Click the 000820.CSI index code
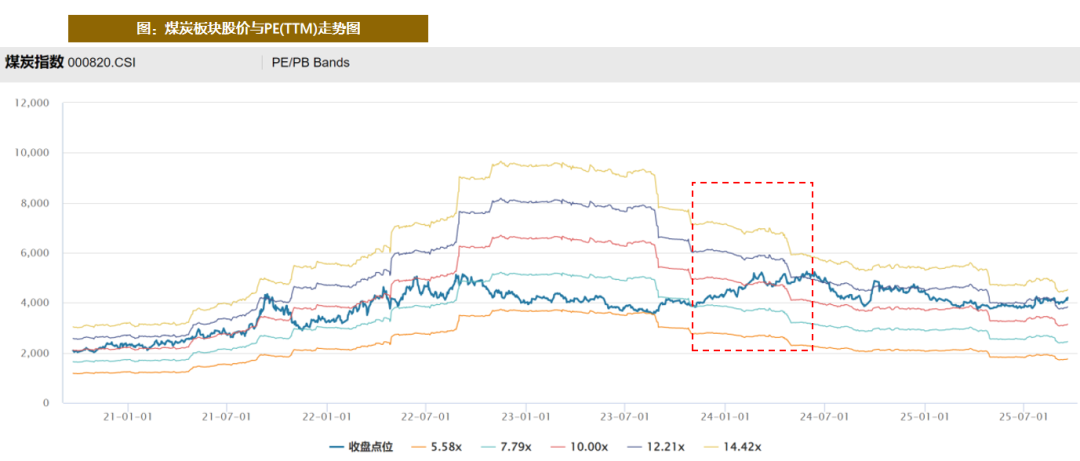The height and width of the screenshot is (461, 1080). point(101,62)
